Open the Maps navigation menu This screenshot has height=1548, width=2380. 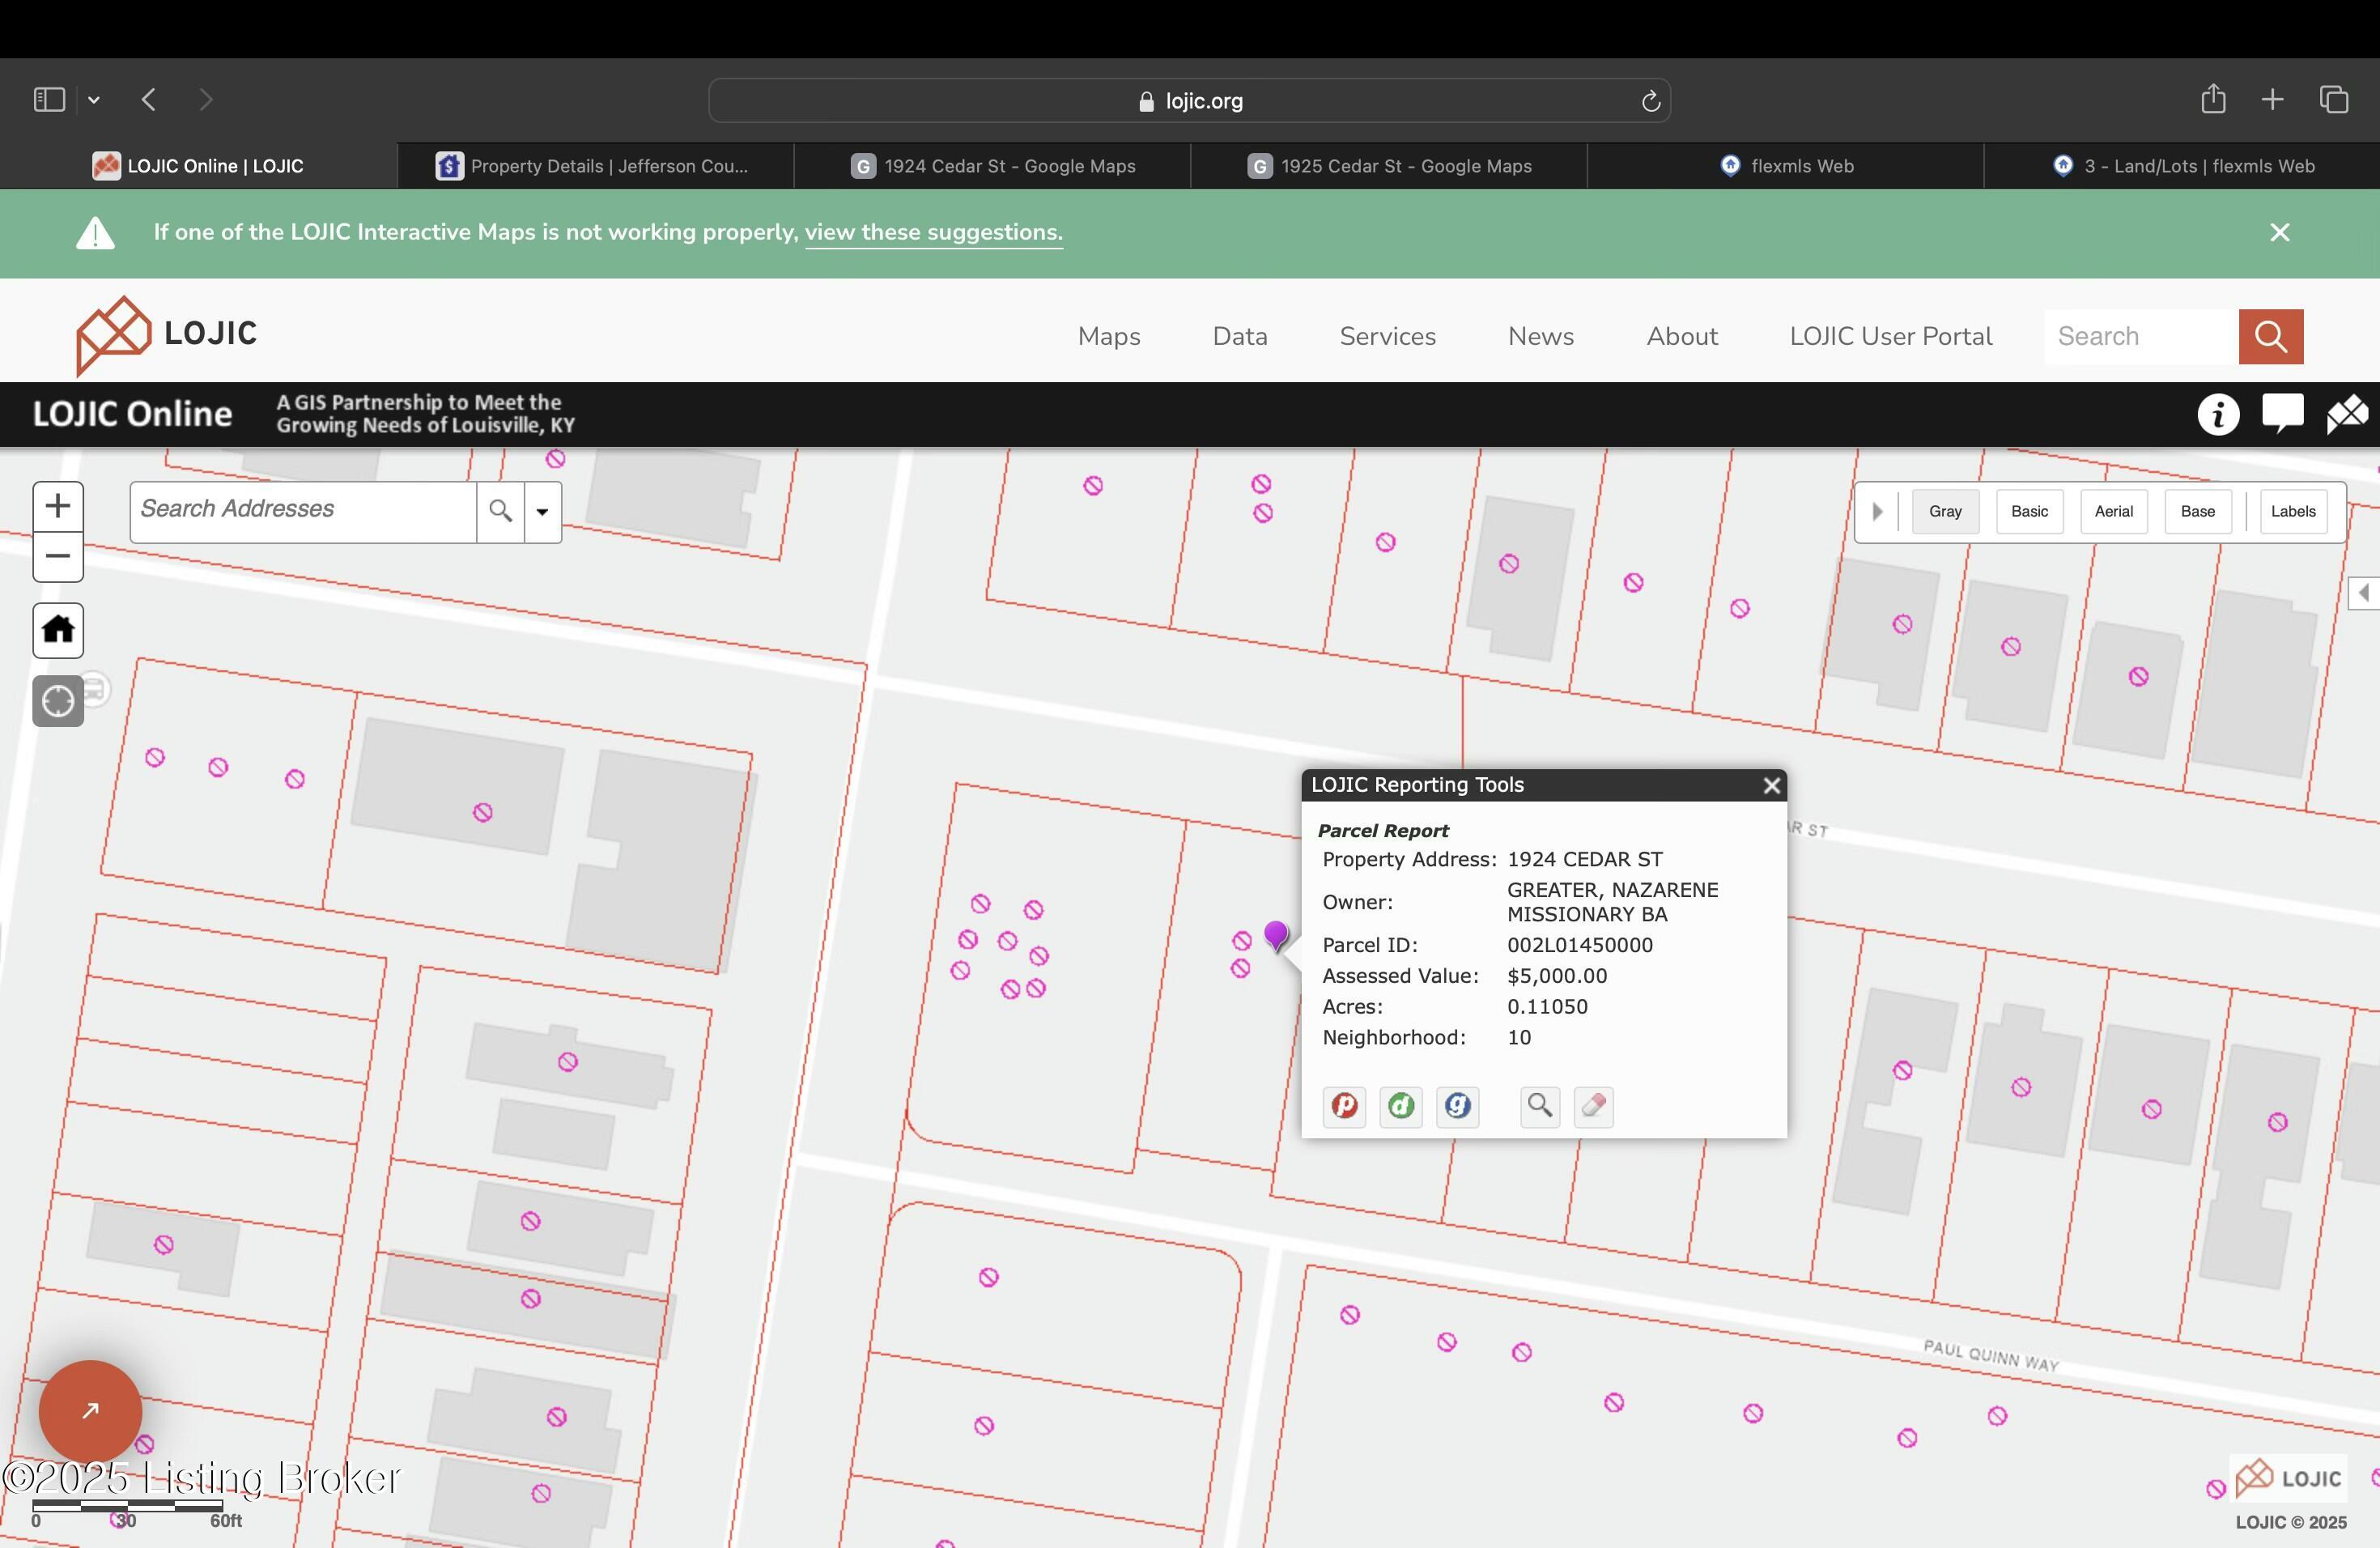click(1109, 337)
